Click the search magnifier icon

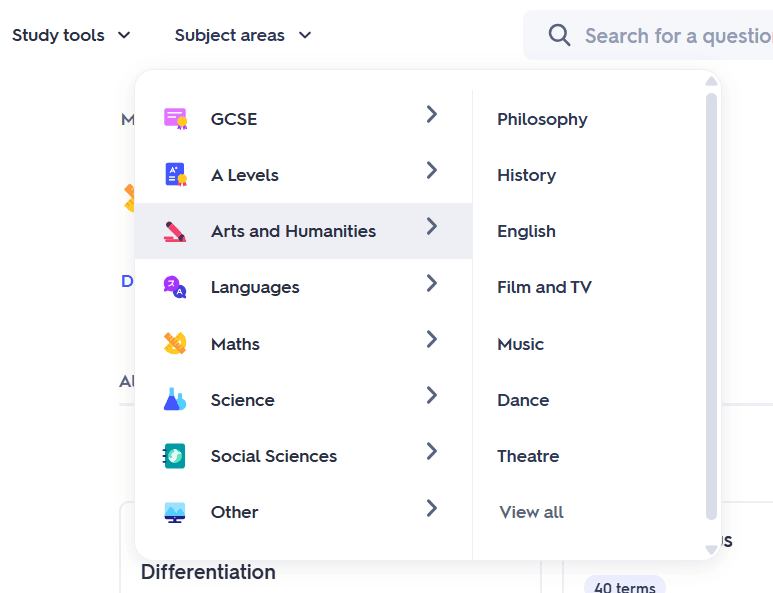pyautogui.click(x=560, y=35)
